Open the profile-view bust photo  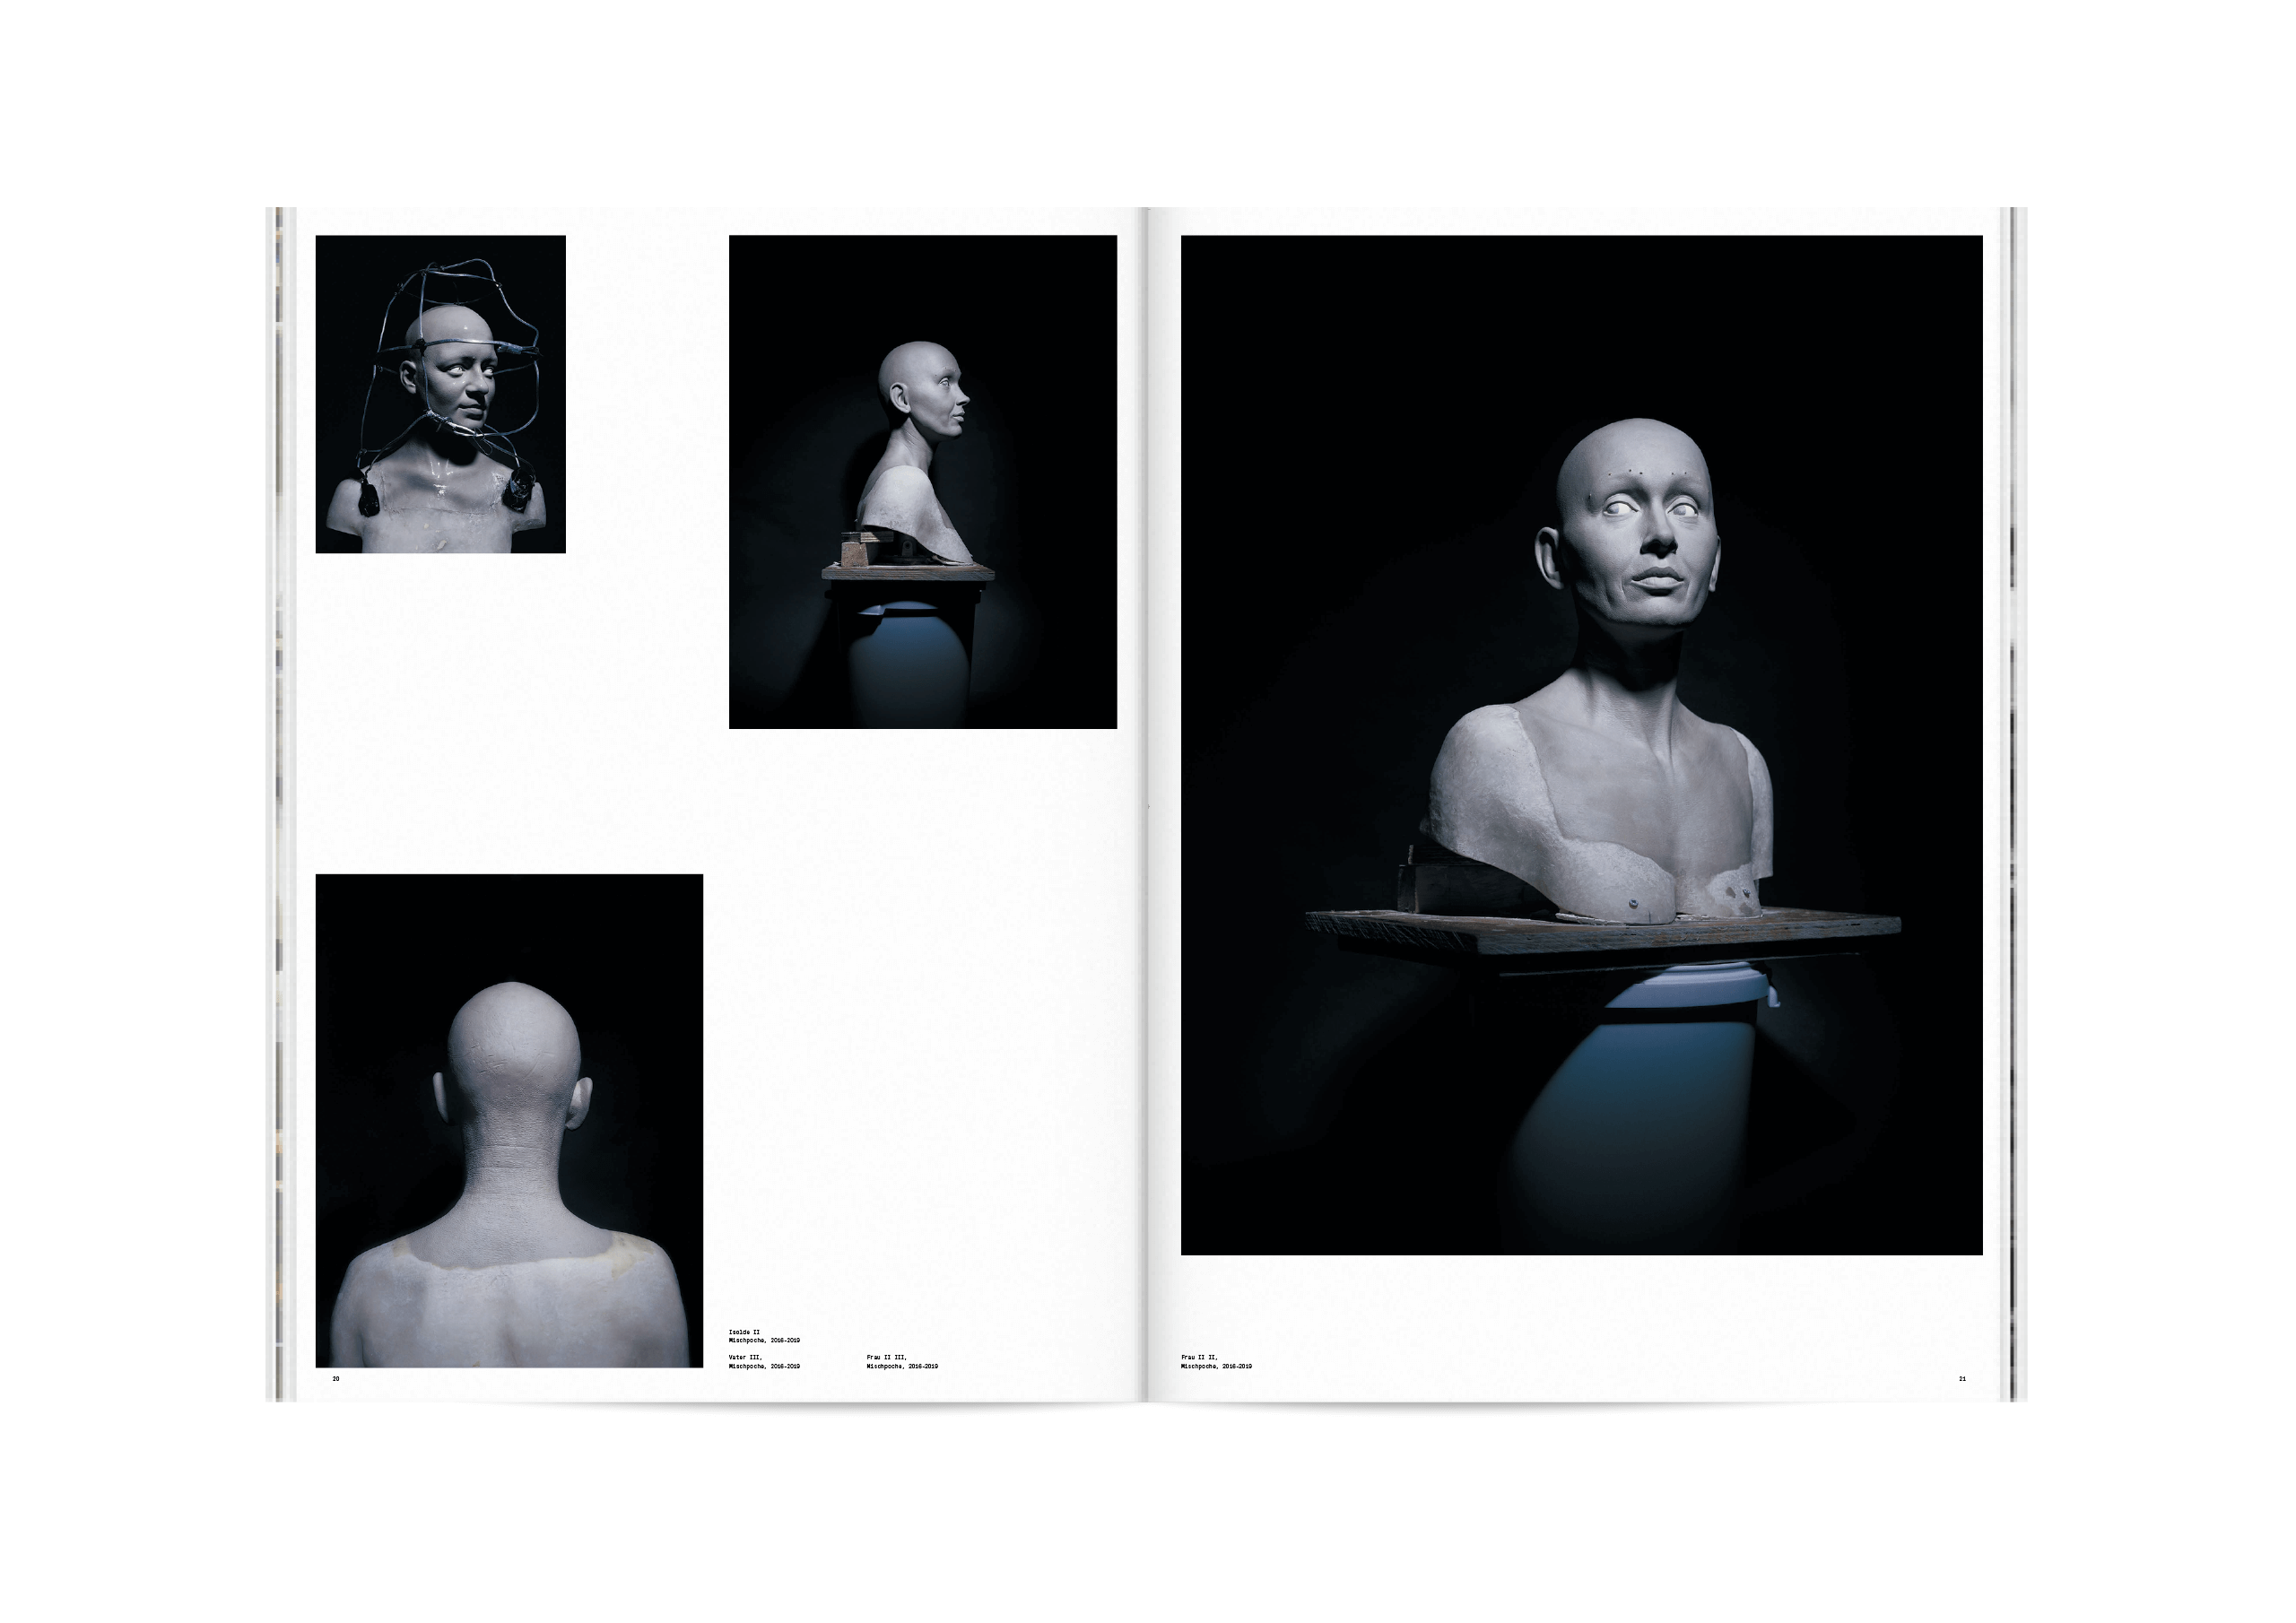[x=922, y=481]
